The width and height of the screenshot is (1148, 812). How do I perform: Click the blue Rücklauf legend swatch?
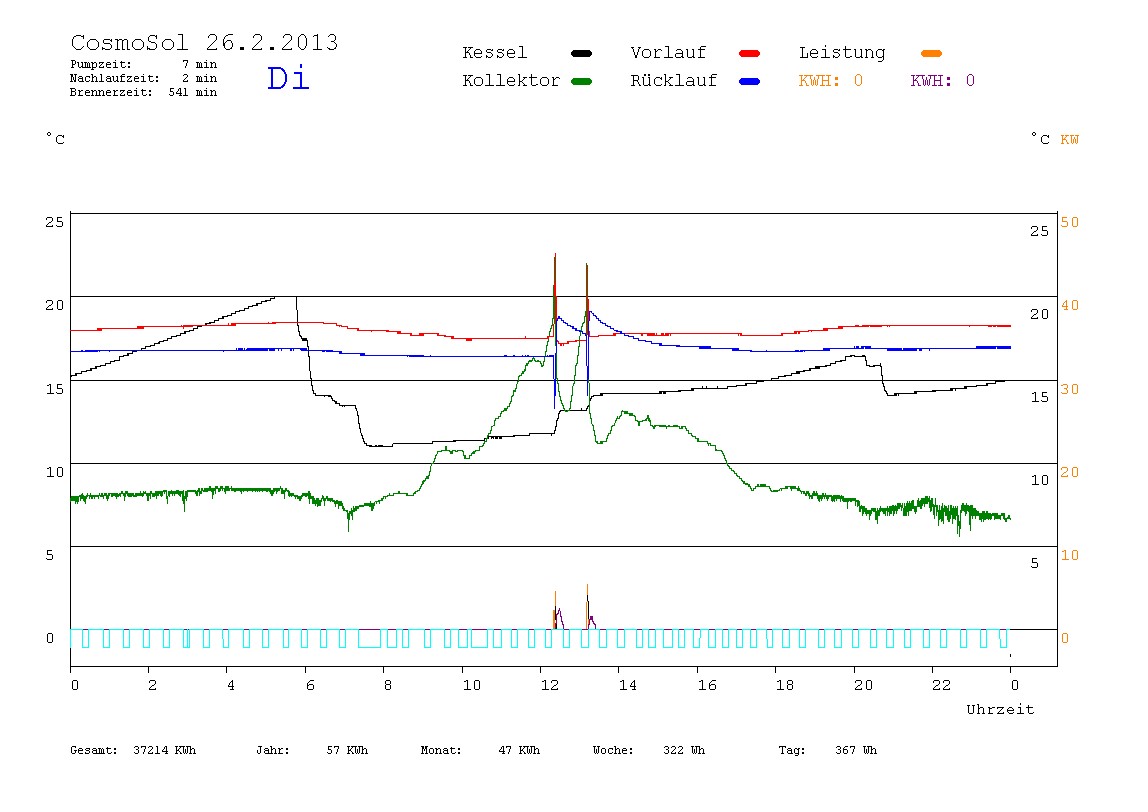[749, 81]
